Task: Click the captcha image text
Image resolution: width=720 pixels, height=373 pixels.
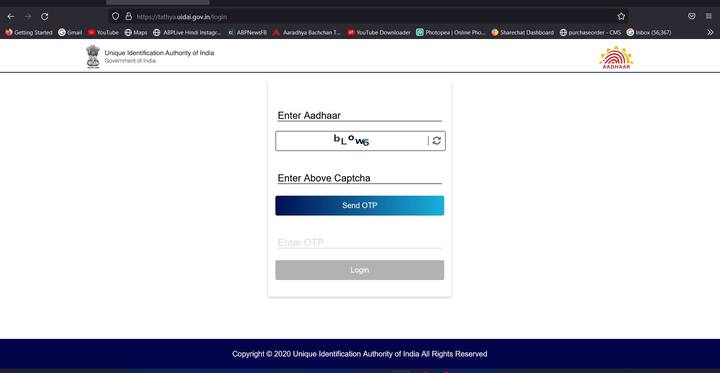Action: [351, 141]
